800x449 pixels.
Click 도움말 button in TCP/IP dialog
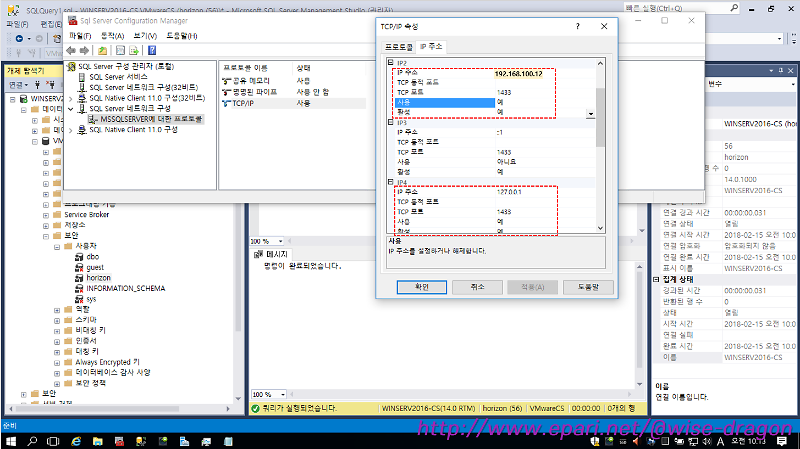(x=588, y=287)
